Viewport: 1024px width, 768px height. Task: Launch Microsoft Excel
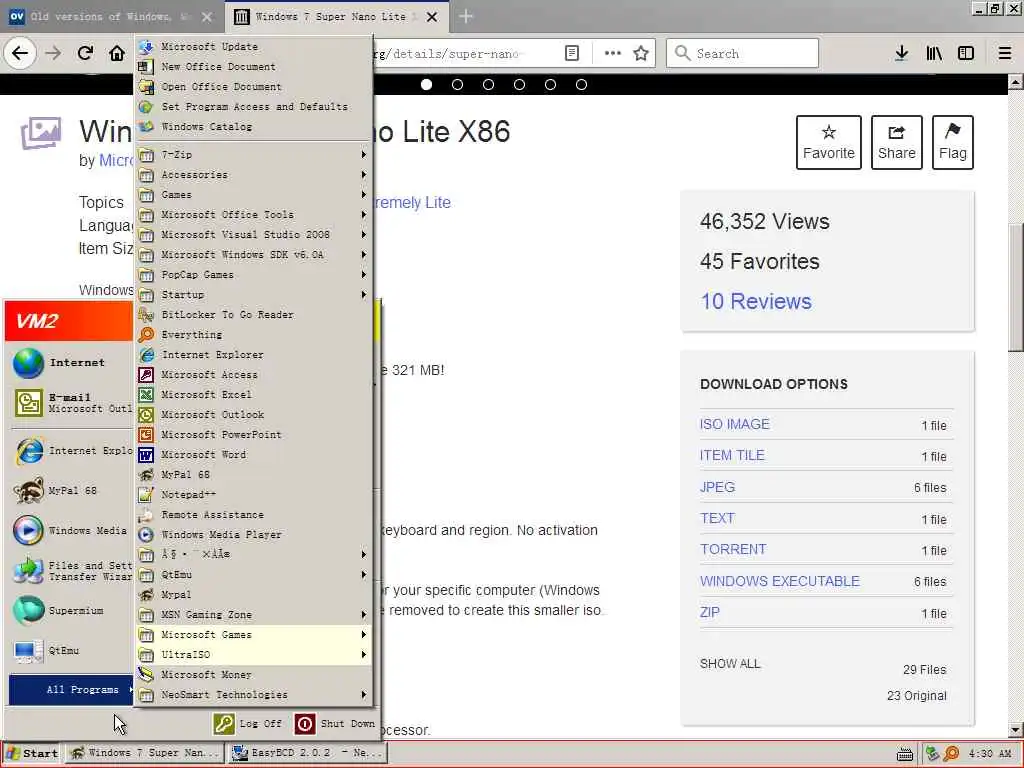pos(253,394)
